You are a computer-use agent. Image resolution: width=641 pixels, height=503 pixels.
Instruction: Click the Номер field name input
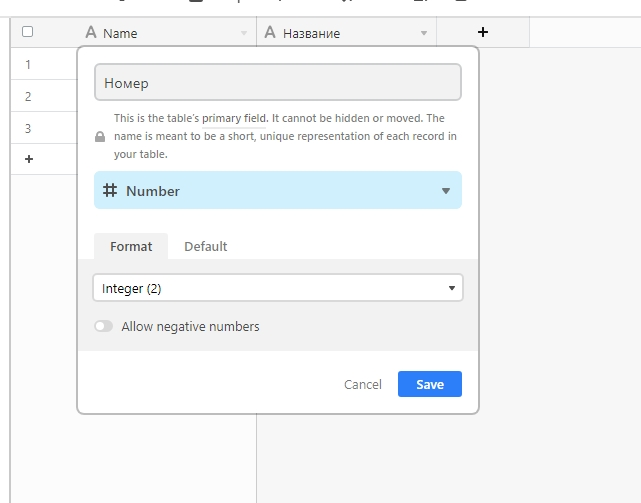[x=278, y=82]
